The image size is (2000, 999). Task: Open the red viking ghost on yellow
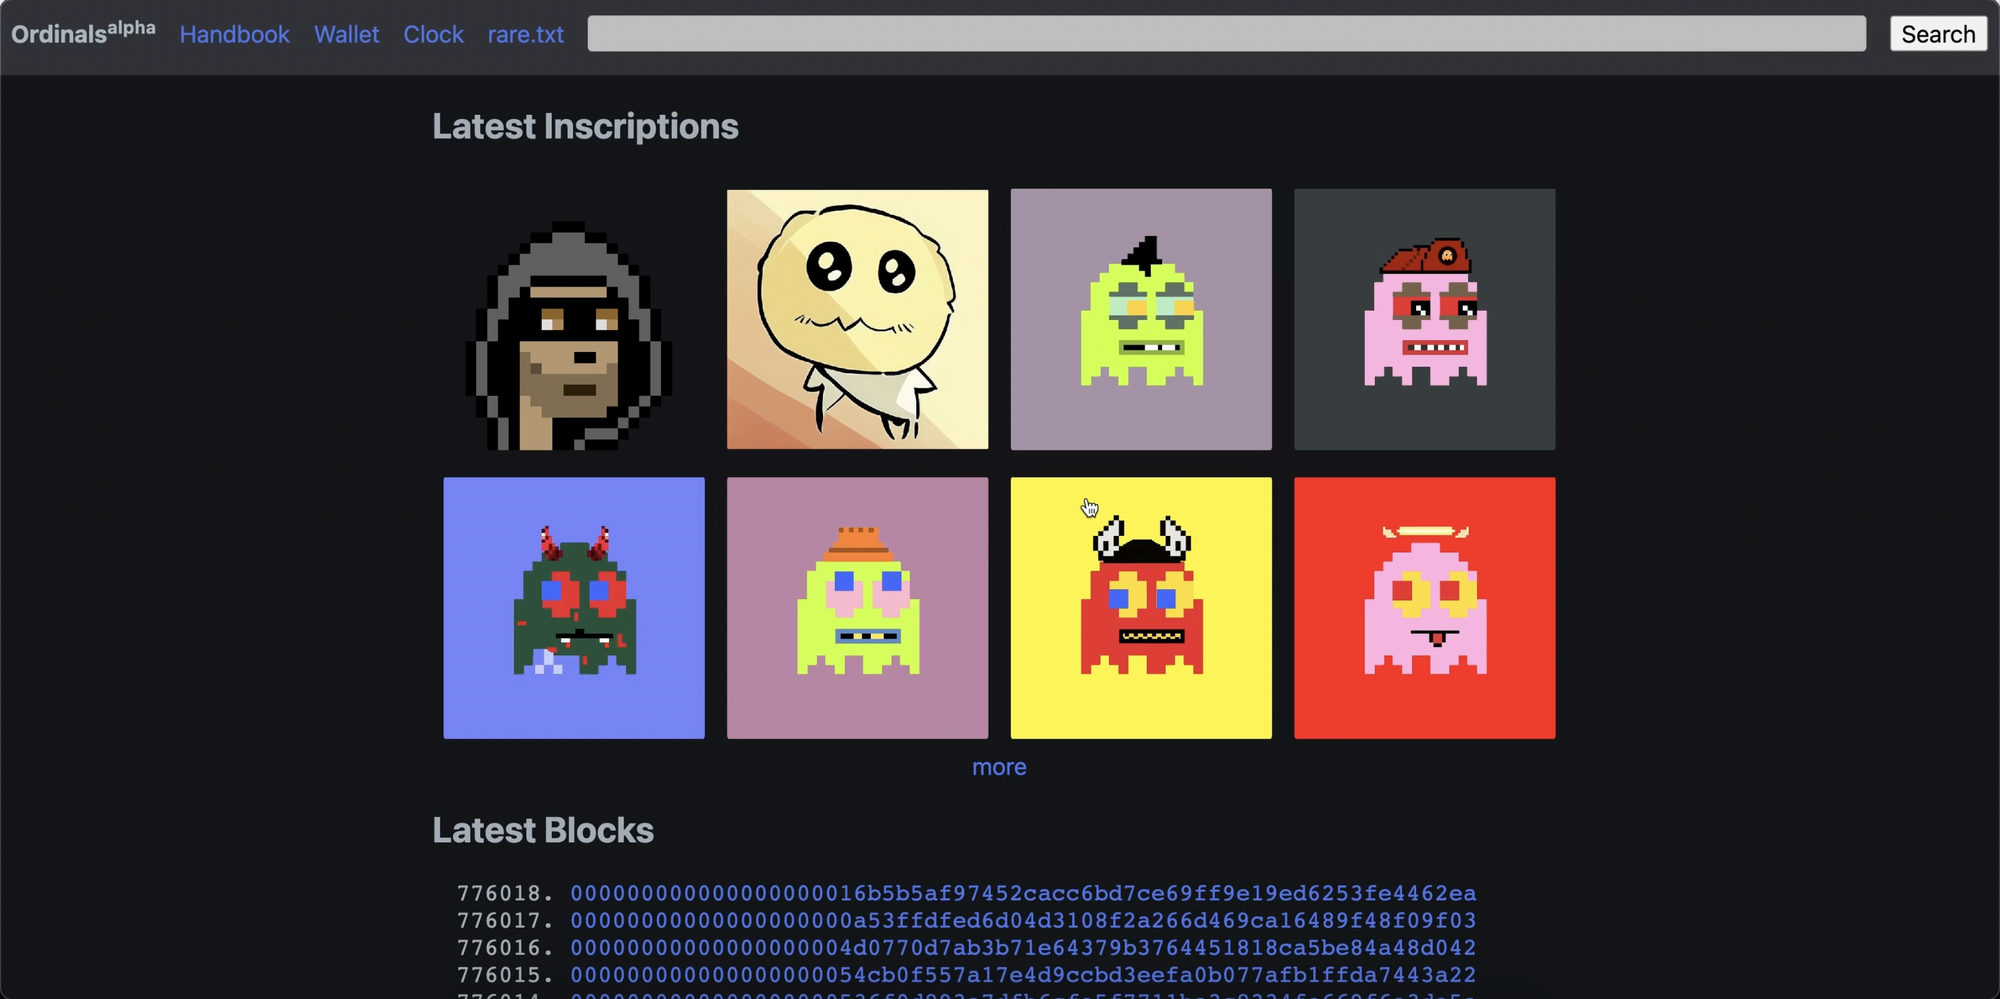point(1141,608)
